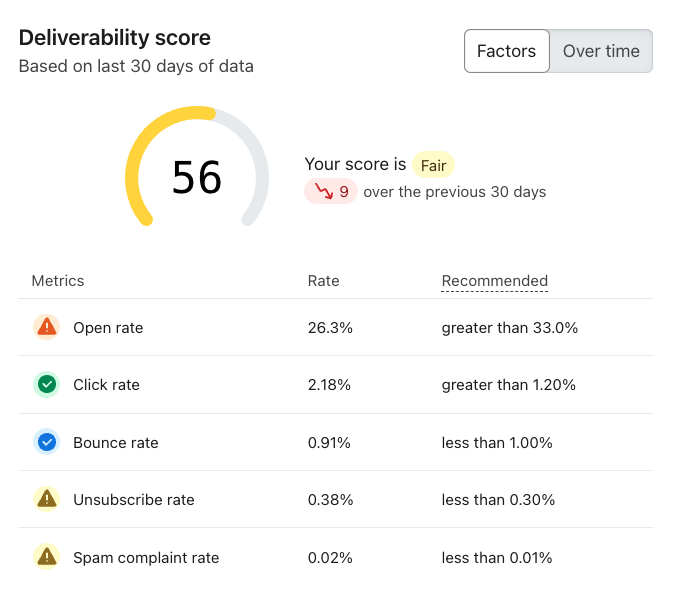This screenshot has width=674, height=603.
Task: Select the Unsubscribe rate metric label
Action: click(134, 500)
